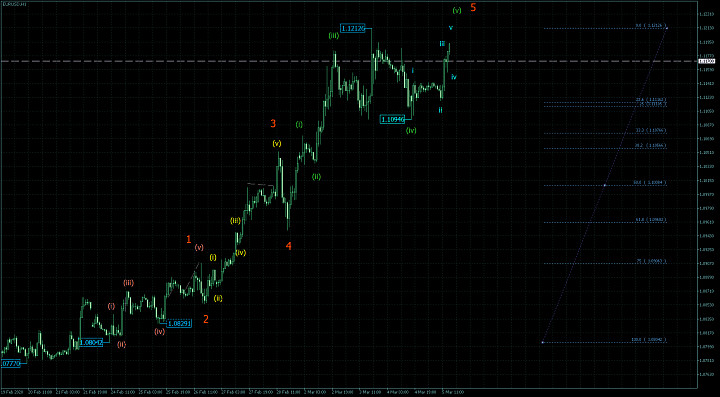
Task: Click the green (iv) wave label
Action: point(411,130)
